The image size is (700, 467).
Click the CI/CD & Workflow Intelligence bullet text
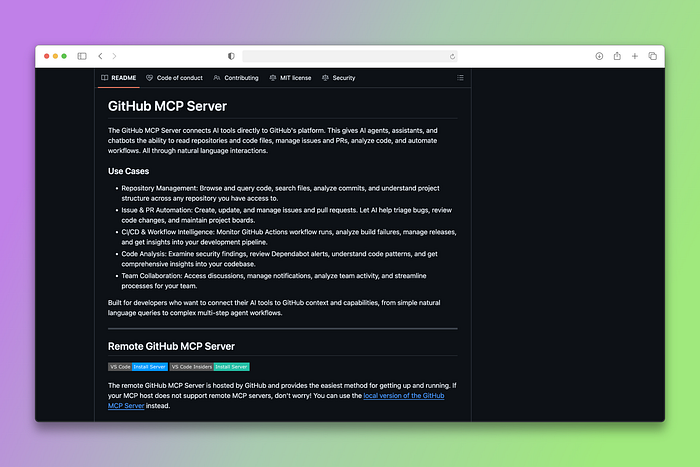289,237
